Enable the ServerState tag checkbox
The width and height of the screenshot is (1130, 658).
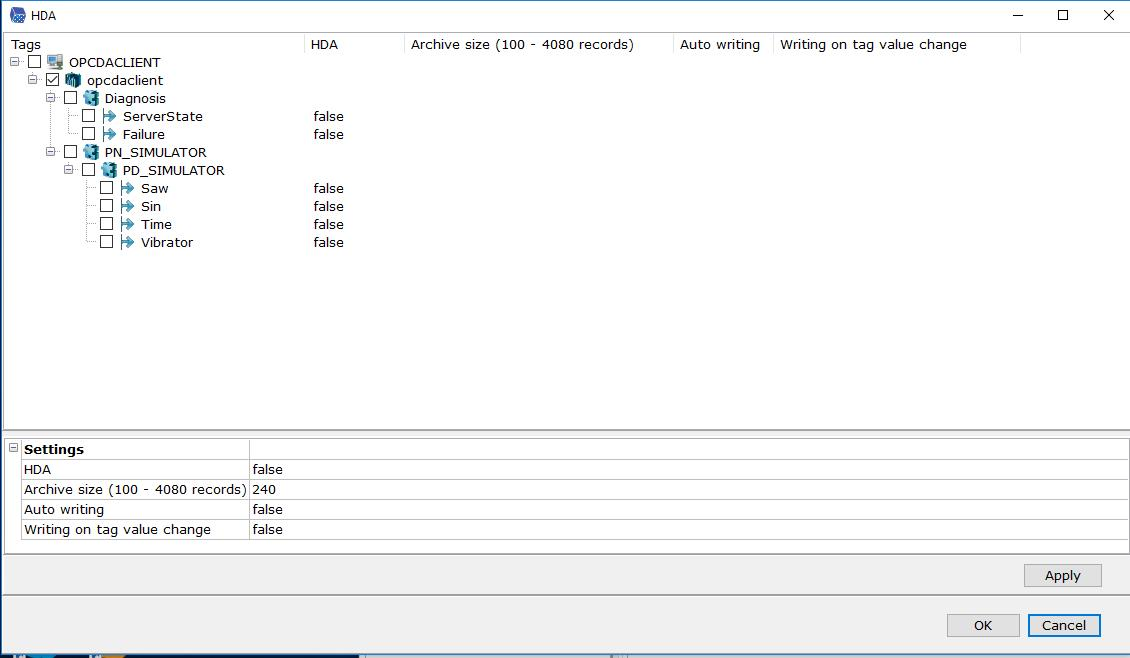pyautogui.click(x=89, y=116)
